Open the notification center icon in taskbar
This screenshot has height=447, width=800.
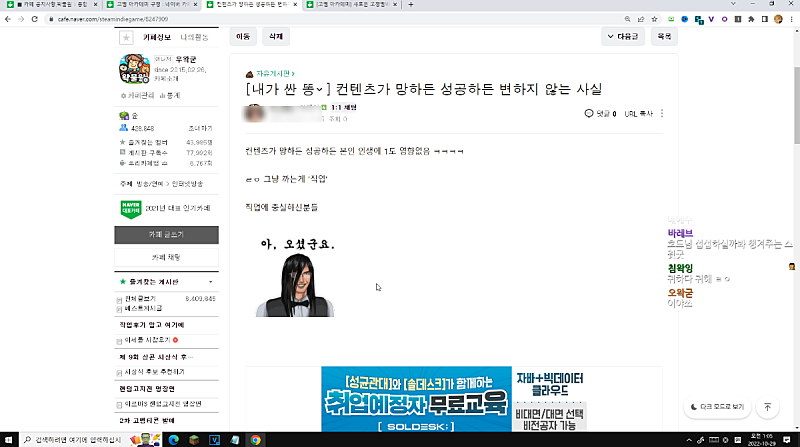click(x=787, y=439)
